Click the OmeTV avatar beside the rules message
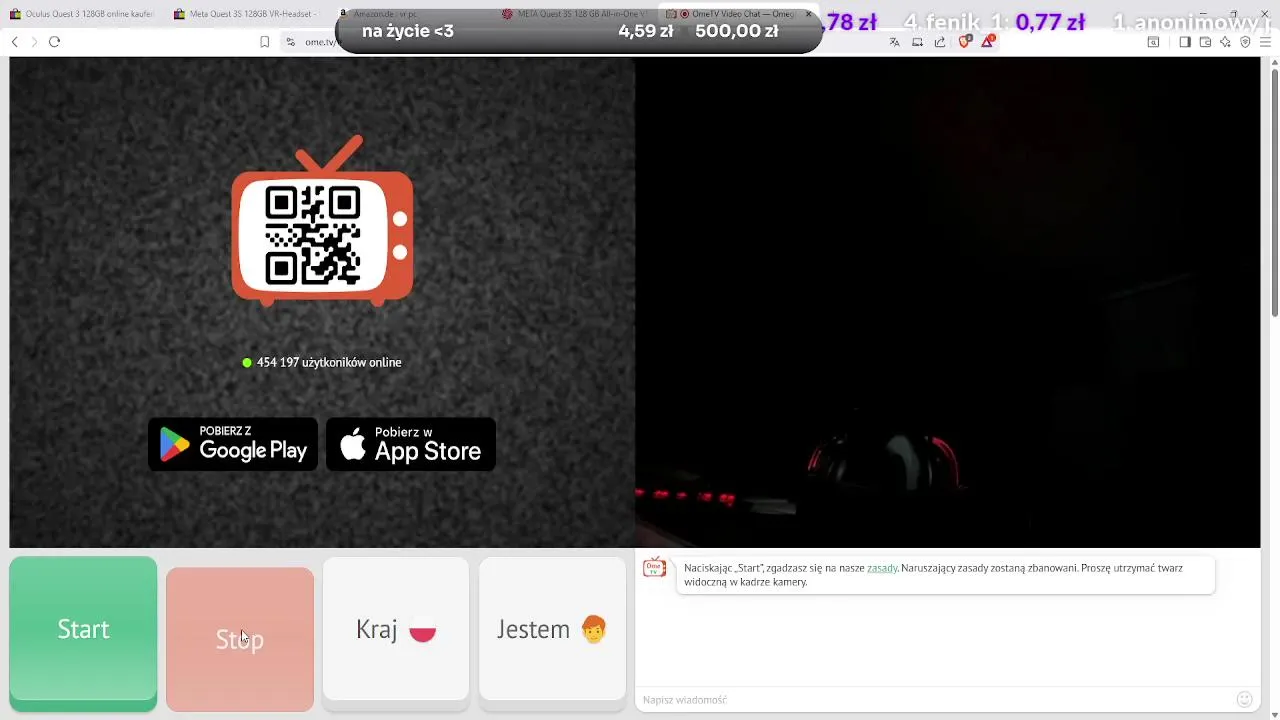The height and width of the screenshot is (720, 1280). [x=655, y=568]
